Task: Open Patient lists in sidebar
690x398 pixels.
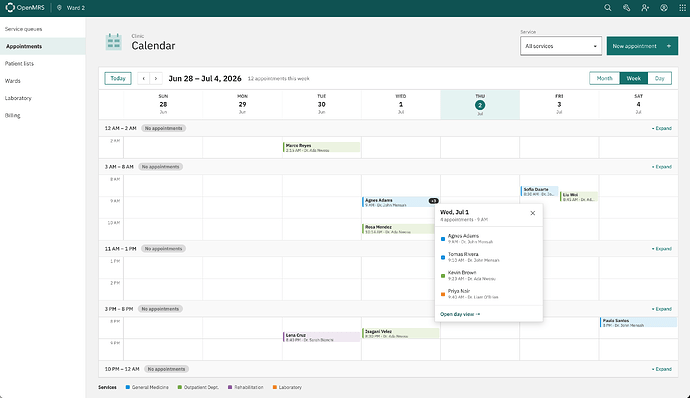Action: pyautogui.click(x=43, y=63)
